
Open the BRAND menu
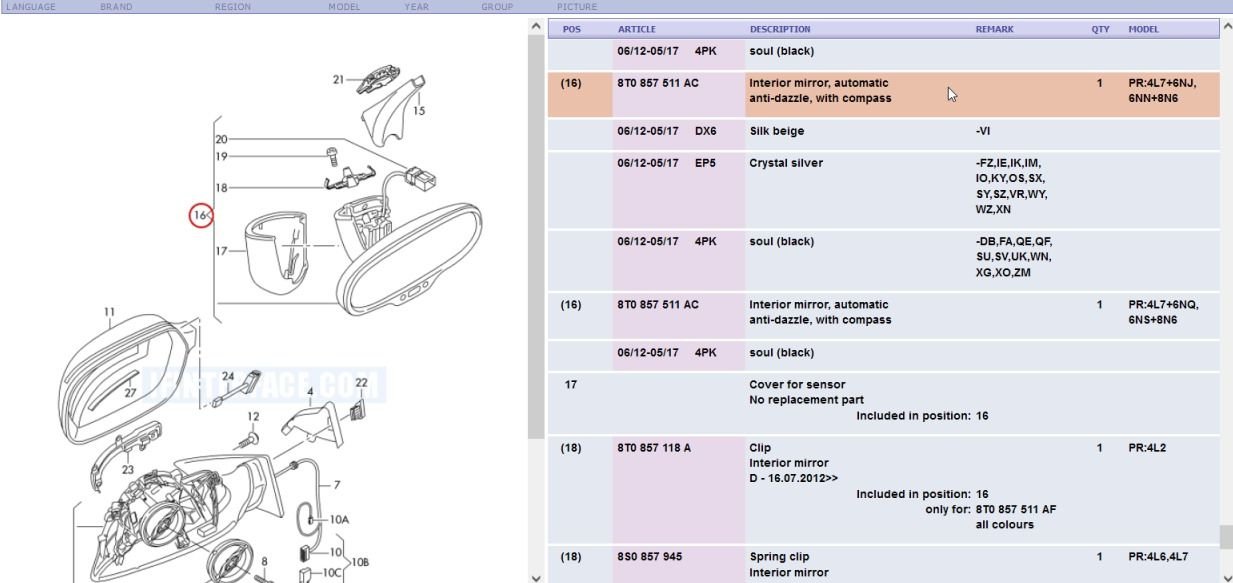tap(116, 7)
